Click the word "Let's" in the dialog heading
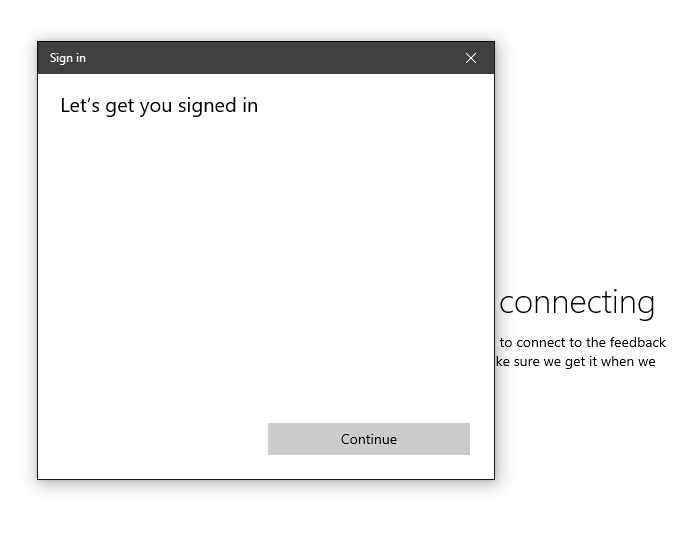Screen dimensions: 675x533 (x=80, y=105)
